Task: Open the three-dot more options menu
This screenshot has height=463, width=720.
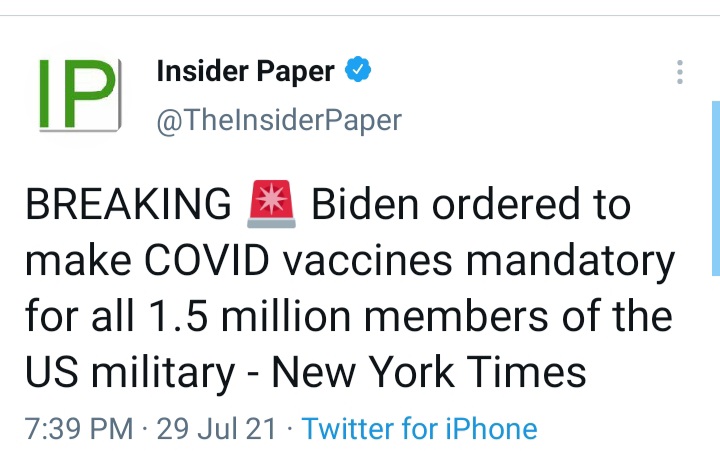Action: tap(680, 72)
